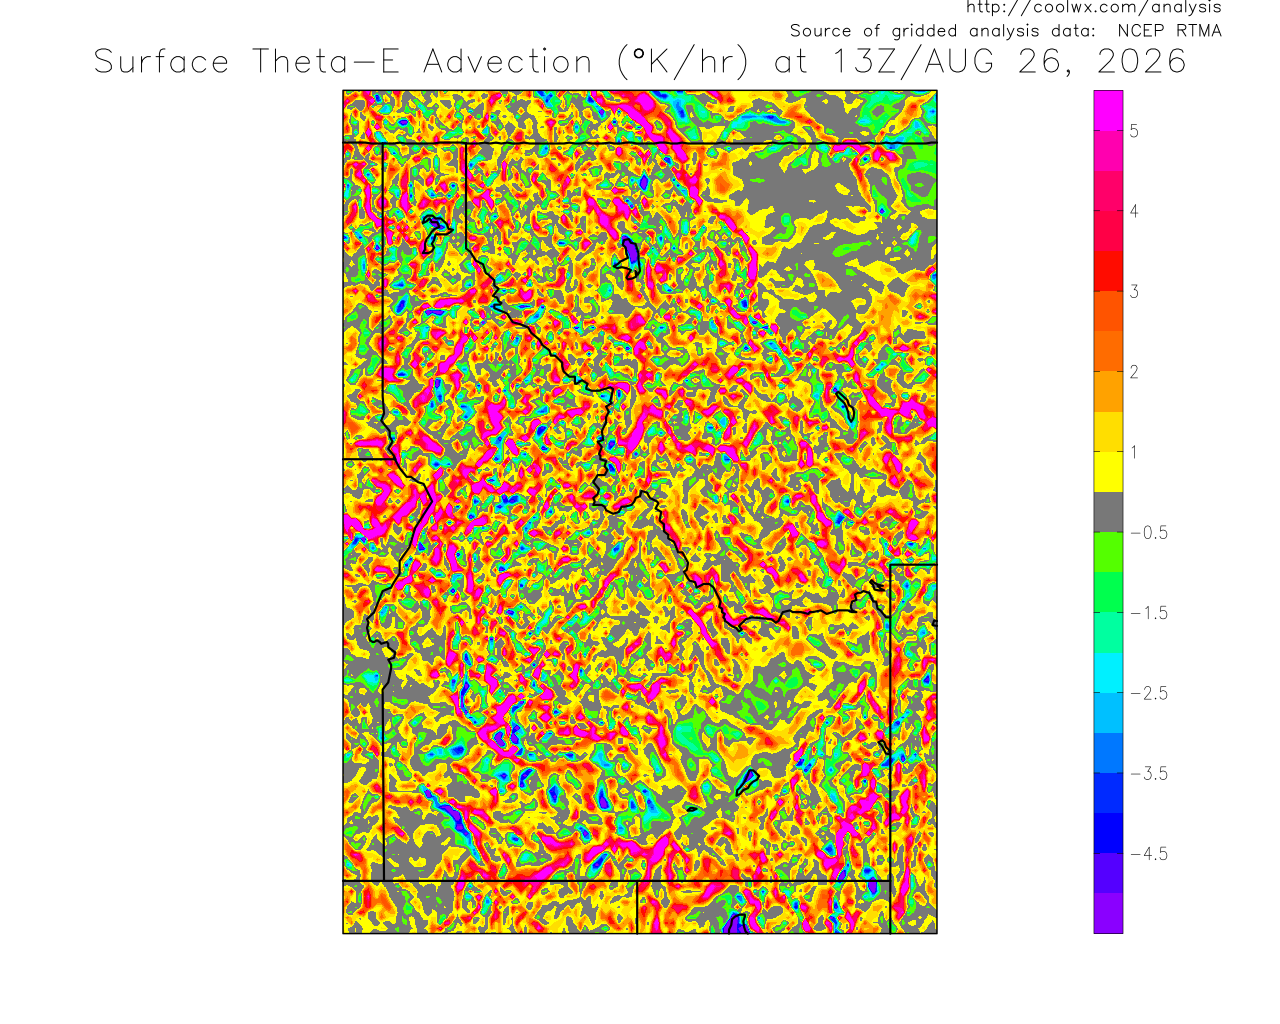Click the colorbar label -1.5

[1149, 613]
